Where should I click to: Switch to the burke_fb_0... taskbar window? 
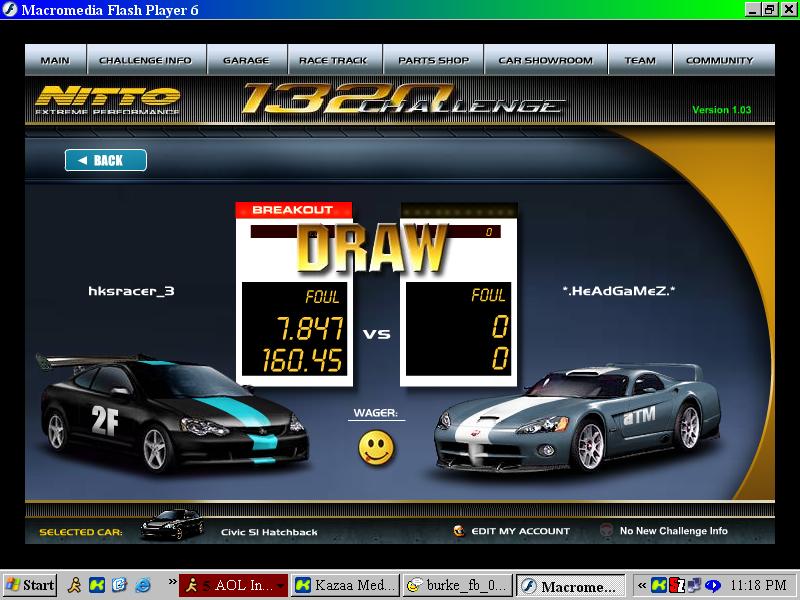[458, 585]
